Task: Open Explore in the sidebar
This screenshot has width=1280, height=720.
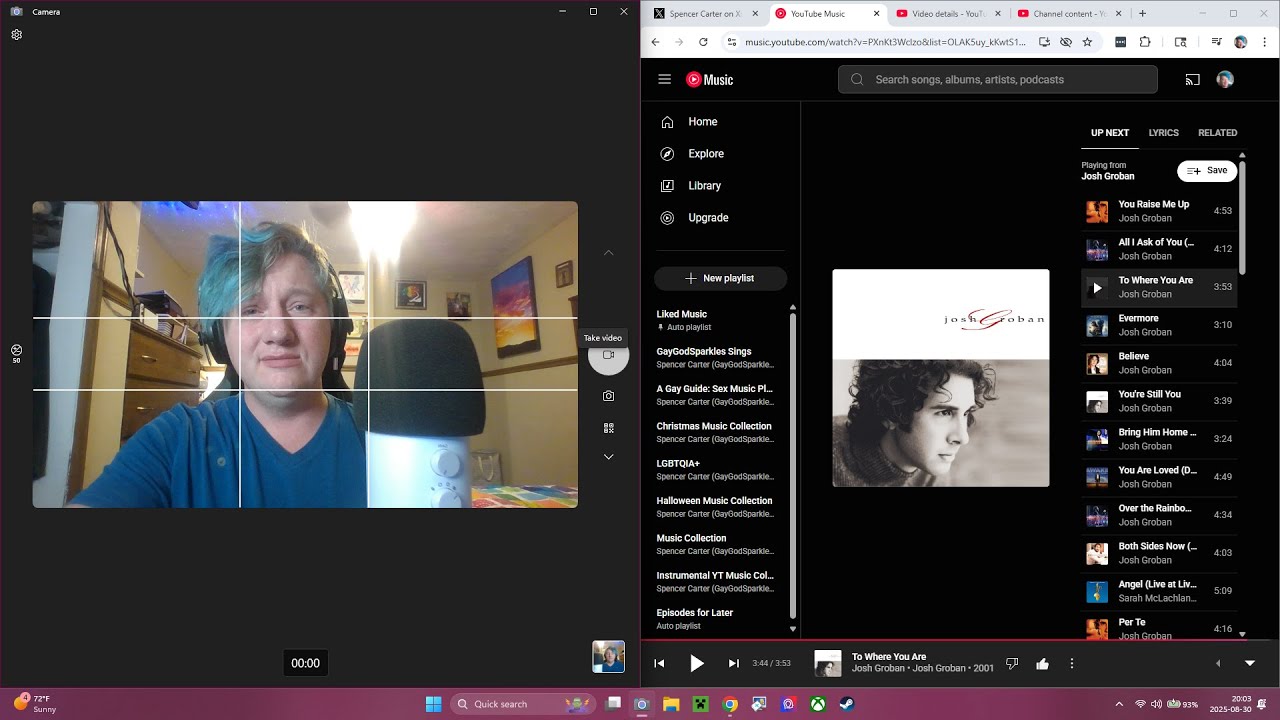Action: click(x=721, y=154)
